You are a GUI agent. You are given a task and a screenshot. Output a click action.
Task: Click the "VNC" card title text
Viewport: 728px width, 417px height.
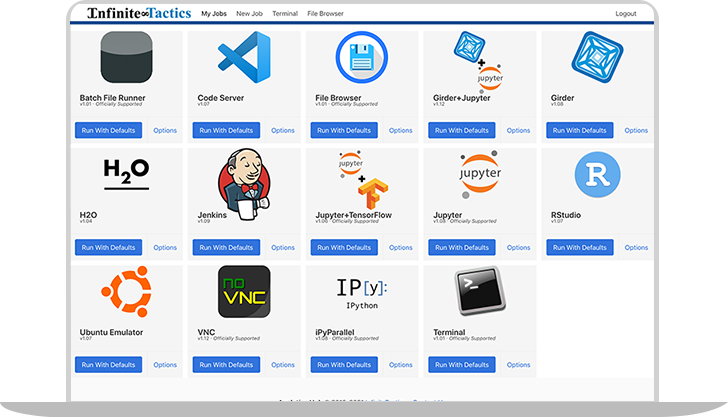(206, 332)
